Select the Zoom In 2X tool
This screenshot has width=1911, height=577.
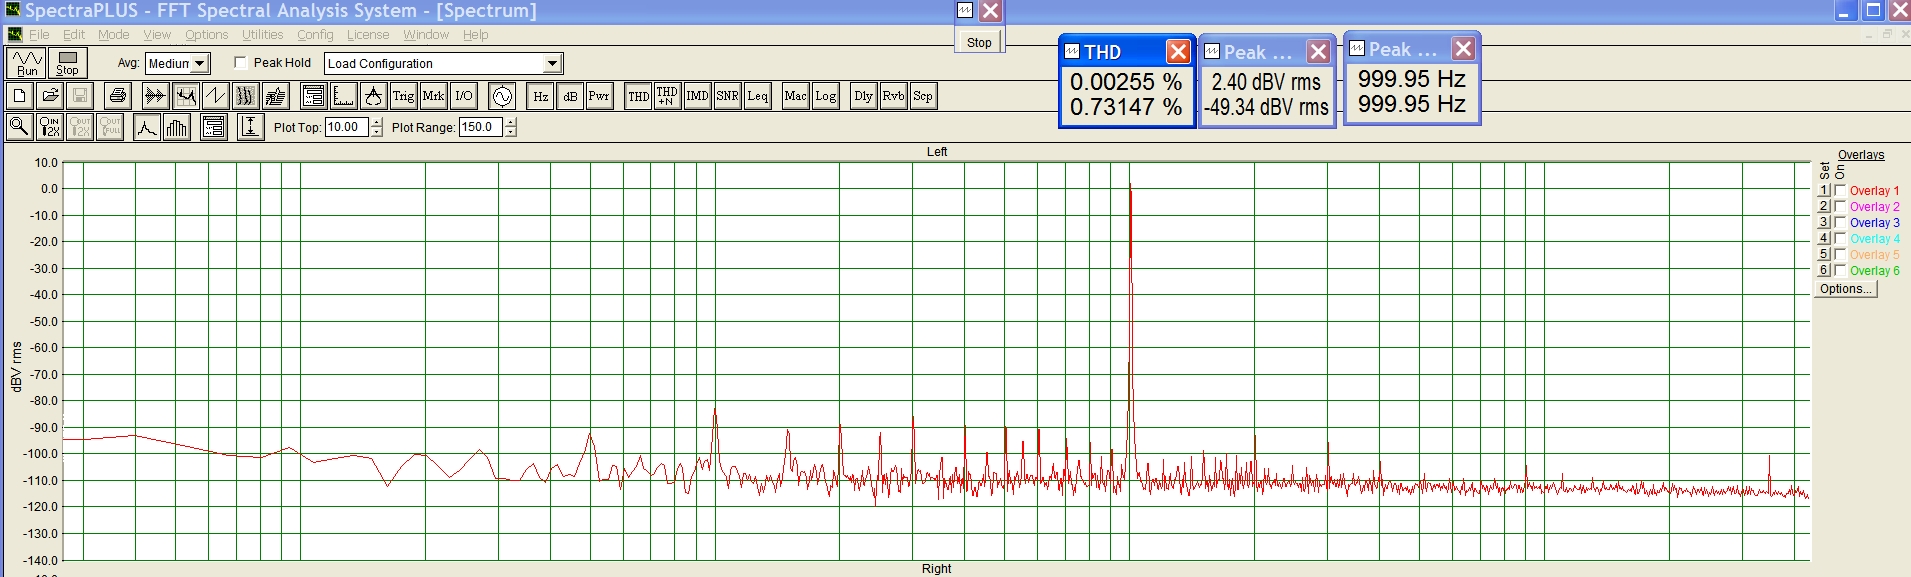pos(49,127)
